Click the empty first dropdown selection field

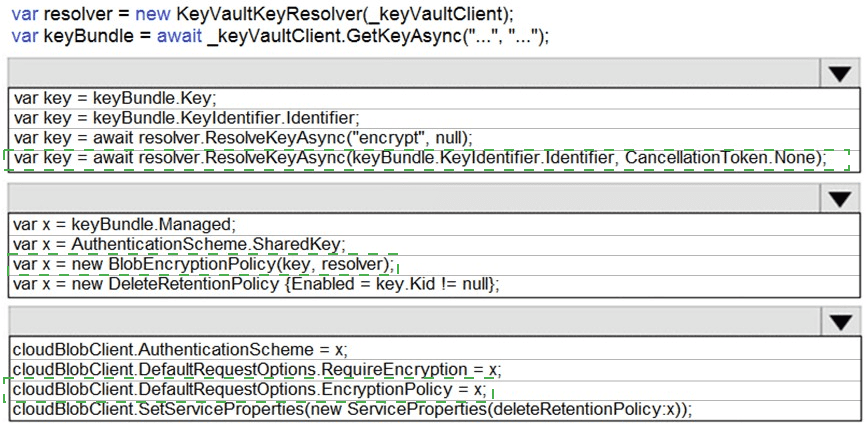(x=410, y=73)
